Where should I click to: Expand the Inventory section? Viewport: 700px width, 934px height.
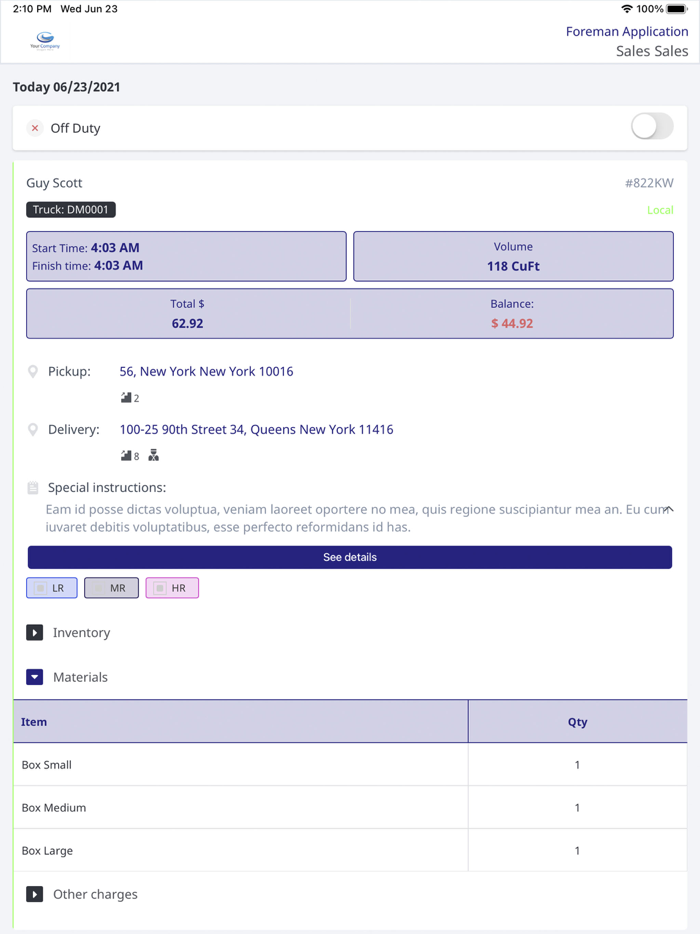[x=35, y=633]
